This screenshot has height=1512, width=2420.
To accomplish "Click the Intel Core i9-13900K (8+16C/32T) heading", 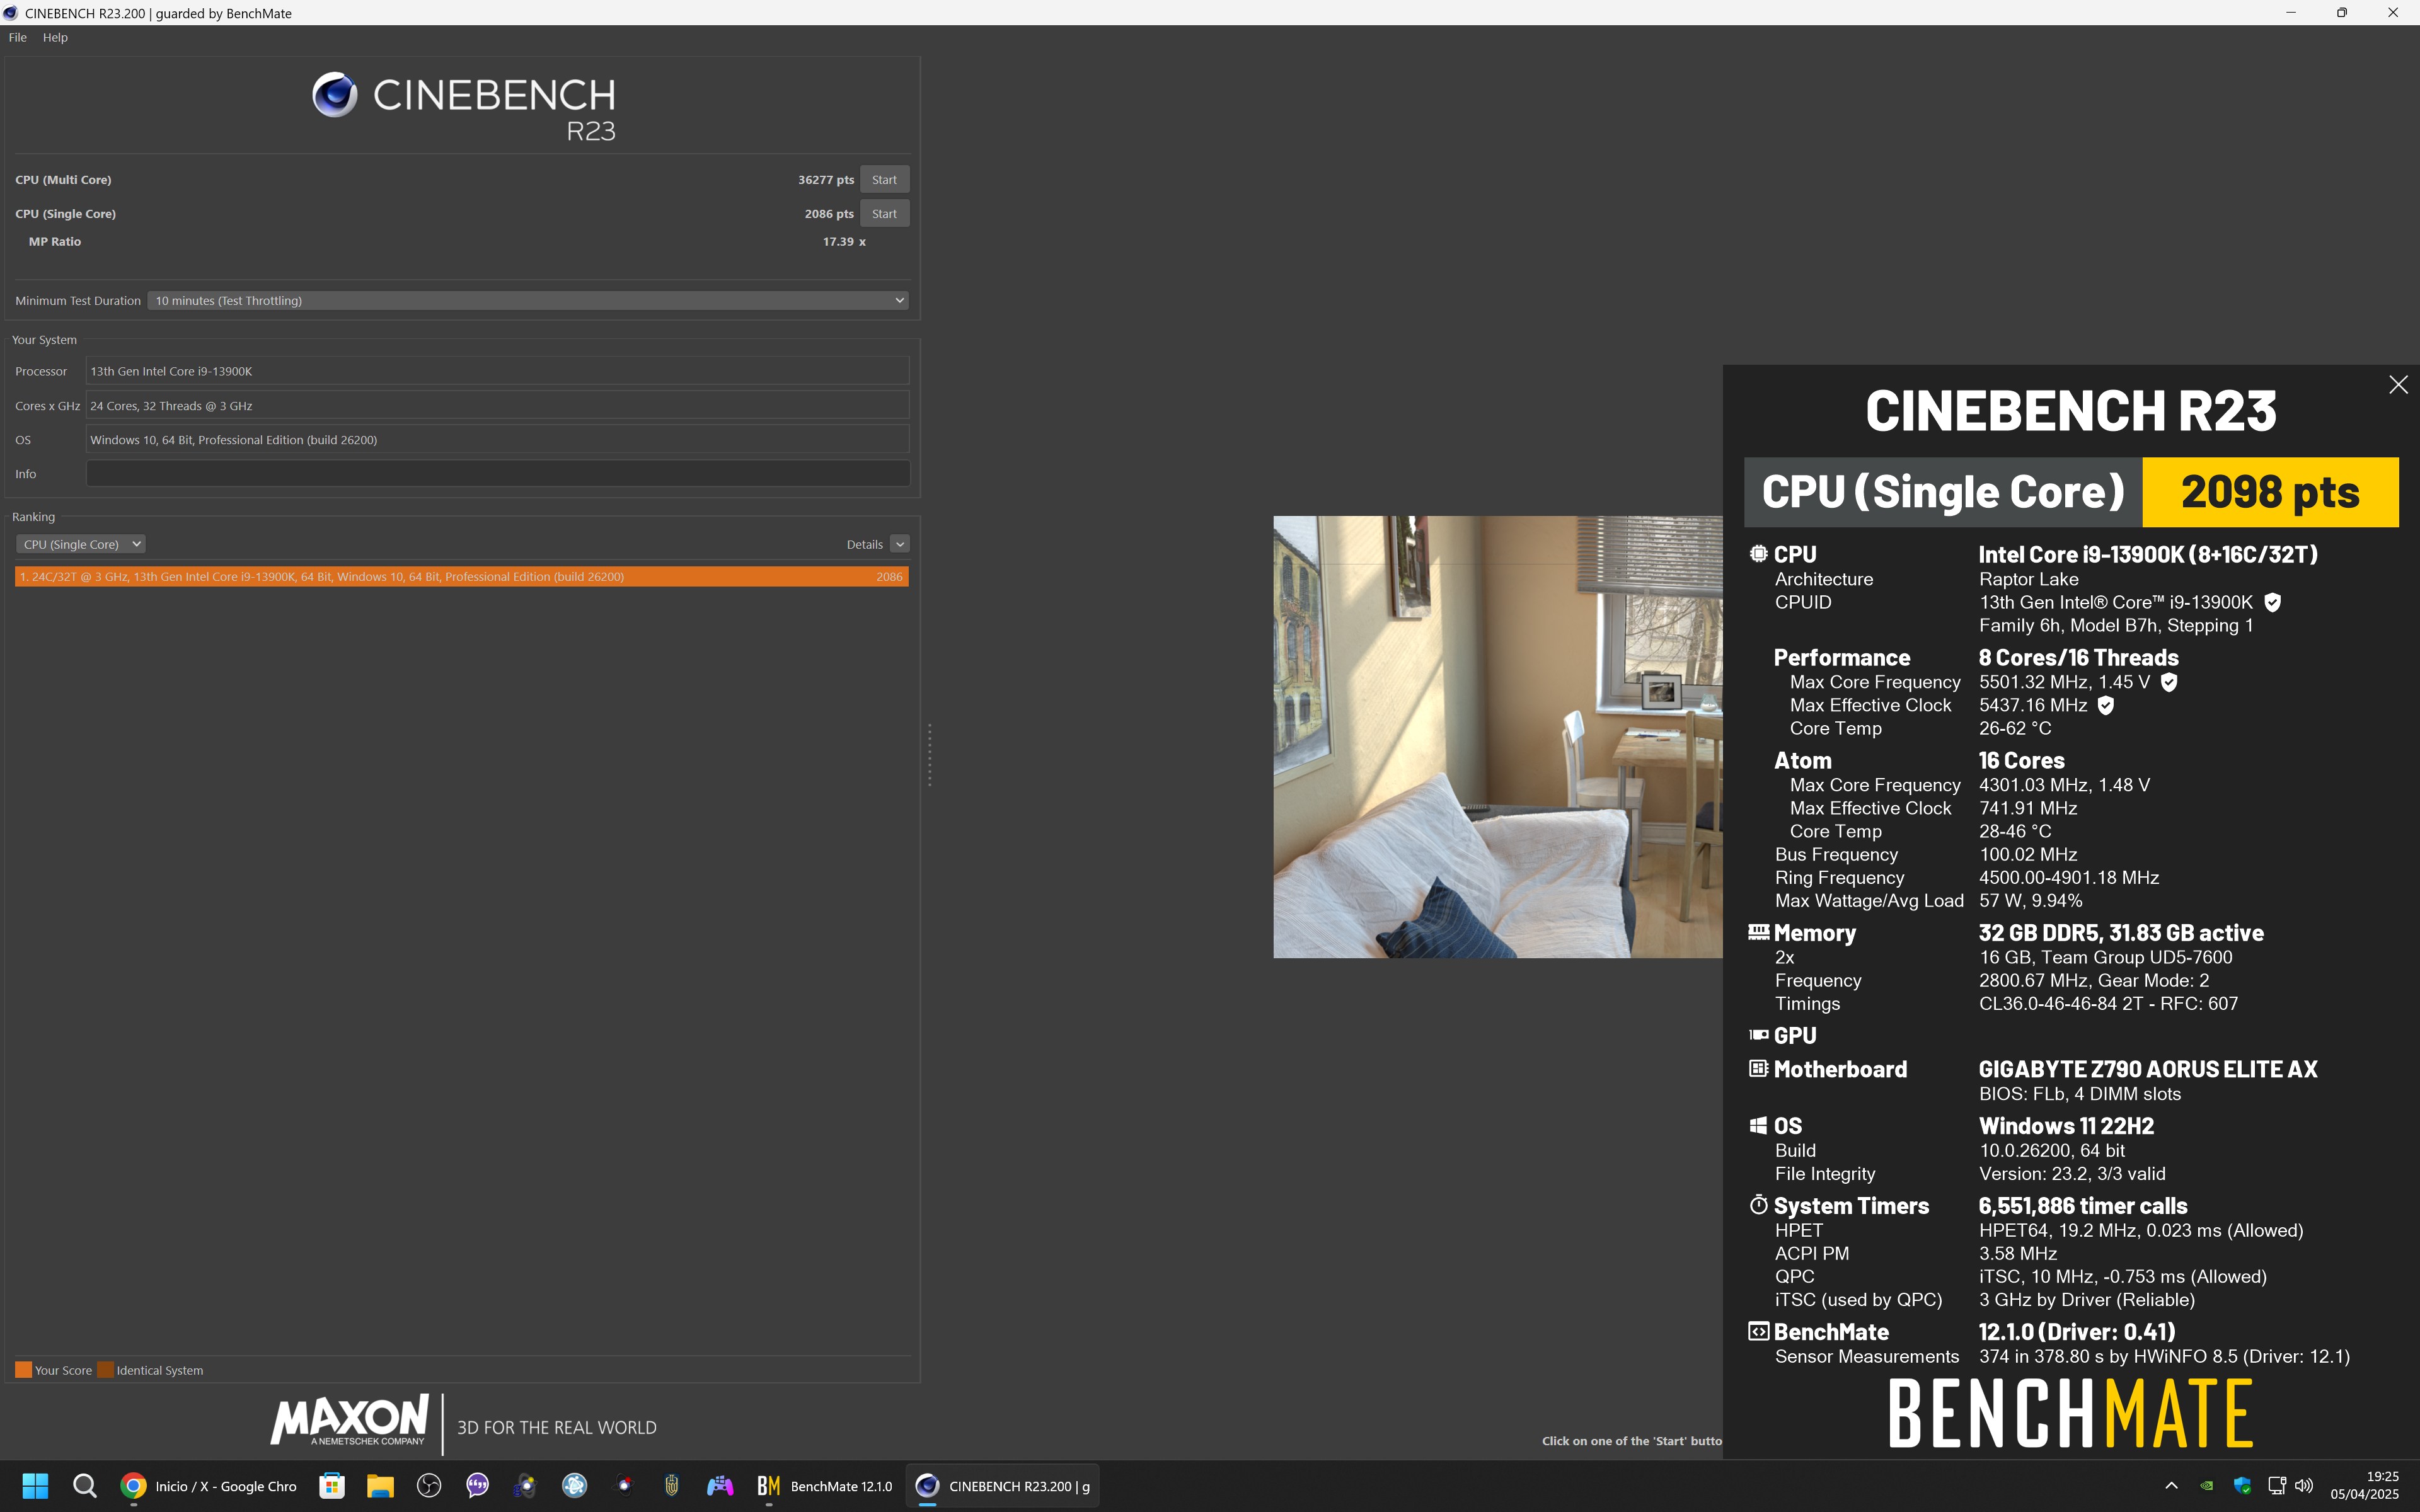I will point(2147,554).
